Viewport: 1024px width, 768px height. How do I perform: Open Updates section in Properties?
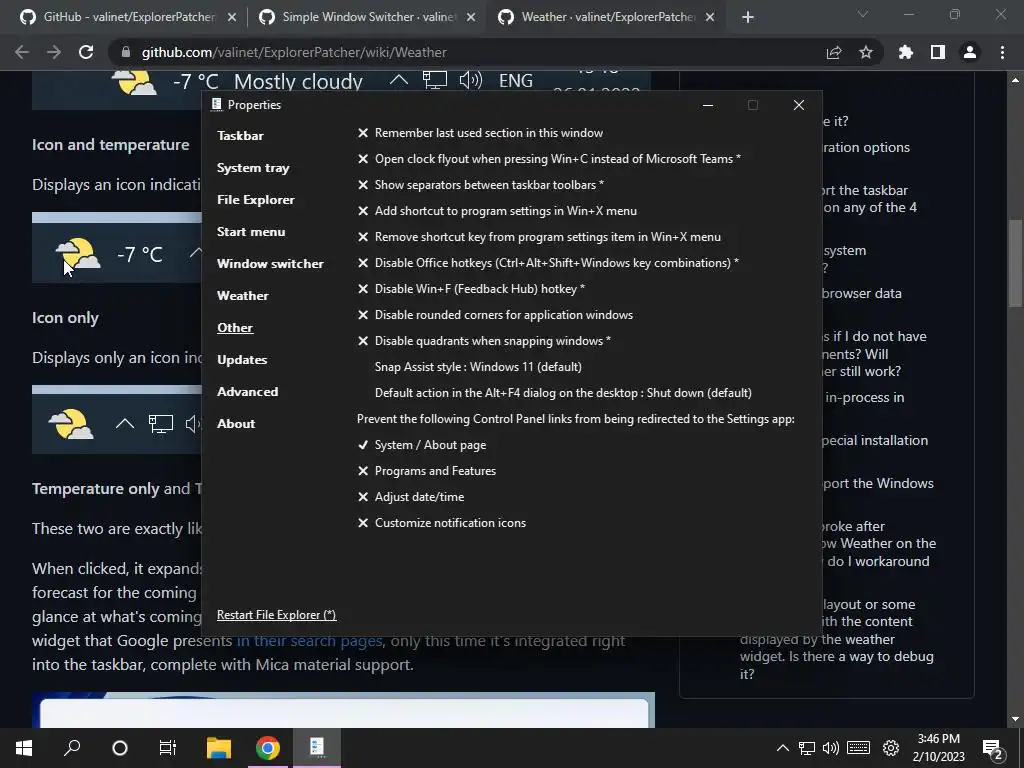pos(242,360)
